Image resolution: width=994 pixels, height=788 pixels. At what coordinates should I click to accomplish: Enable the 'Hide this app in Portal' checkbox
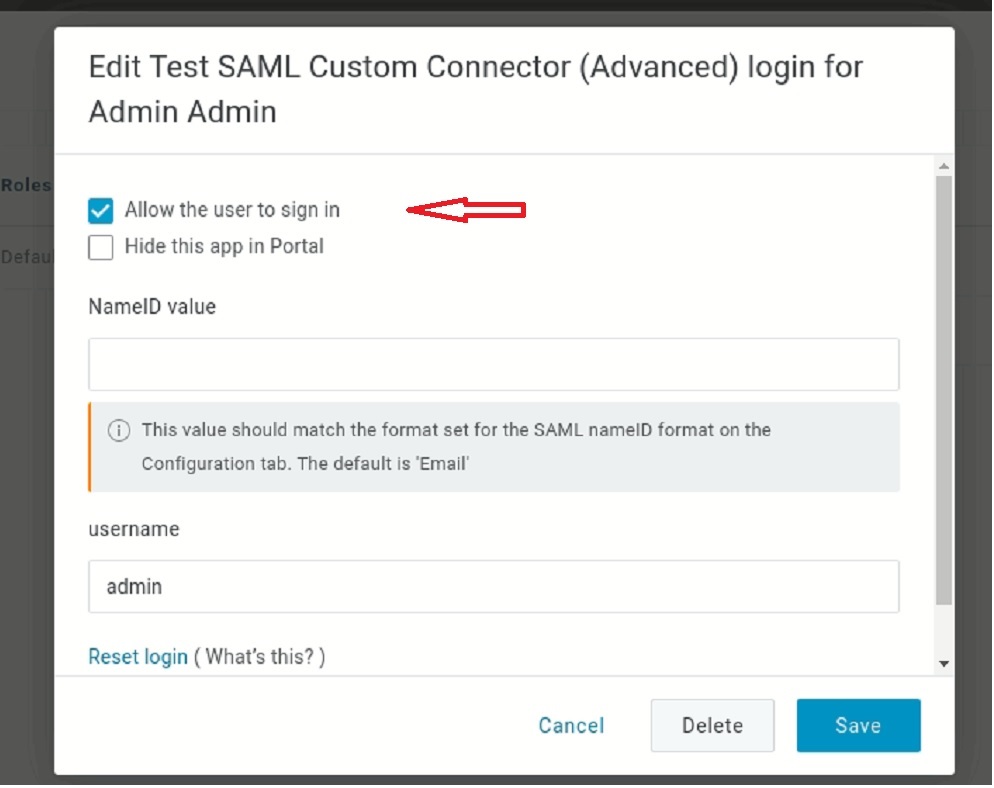(x=101, y=247)
